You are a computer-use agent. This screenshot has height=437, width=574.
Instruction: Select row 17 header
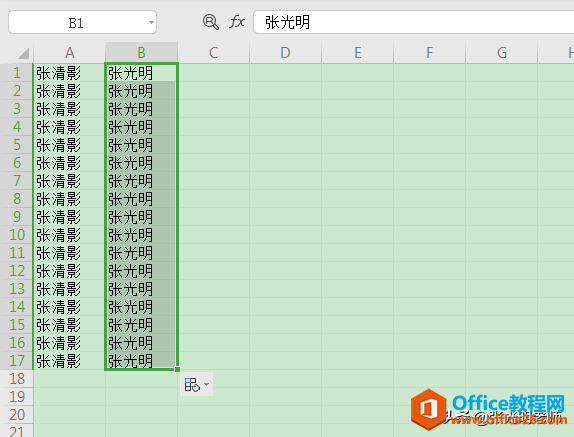coord(17,361)
